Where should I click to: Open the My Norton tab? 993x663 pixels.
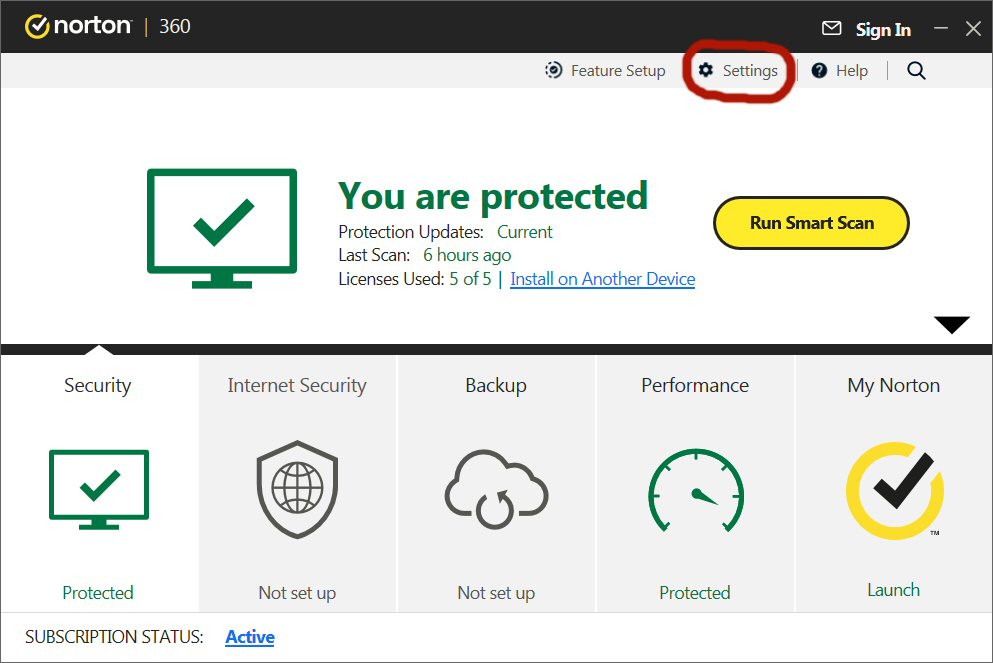tap(894, 484)
